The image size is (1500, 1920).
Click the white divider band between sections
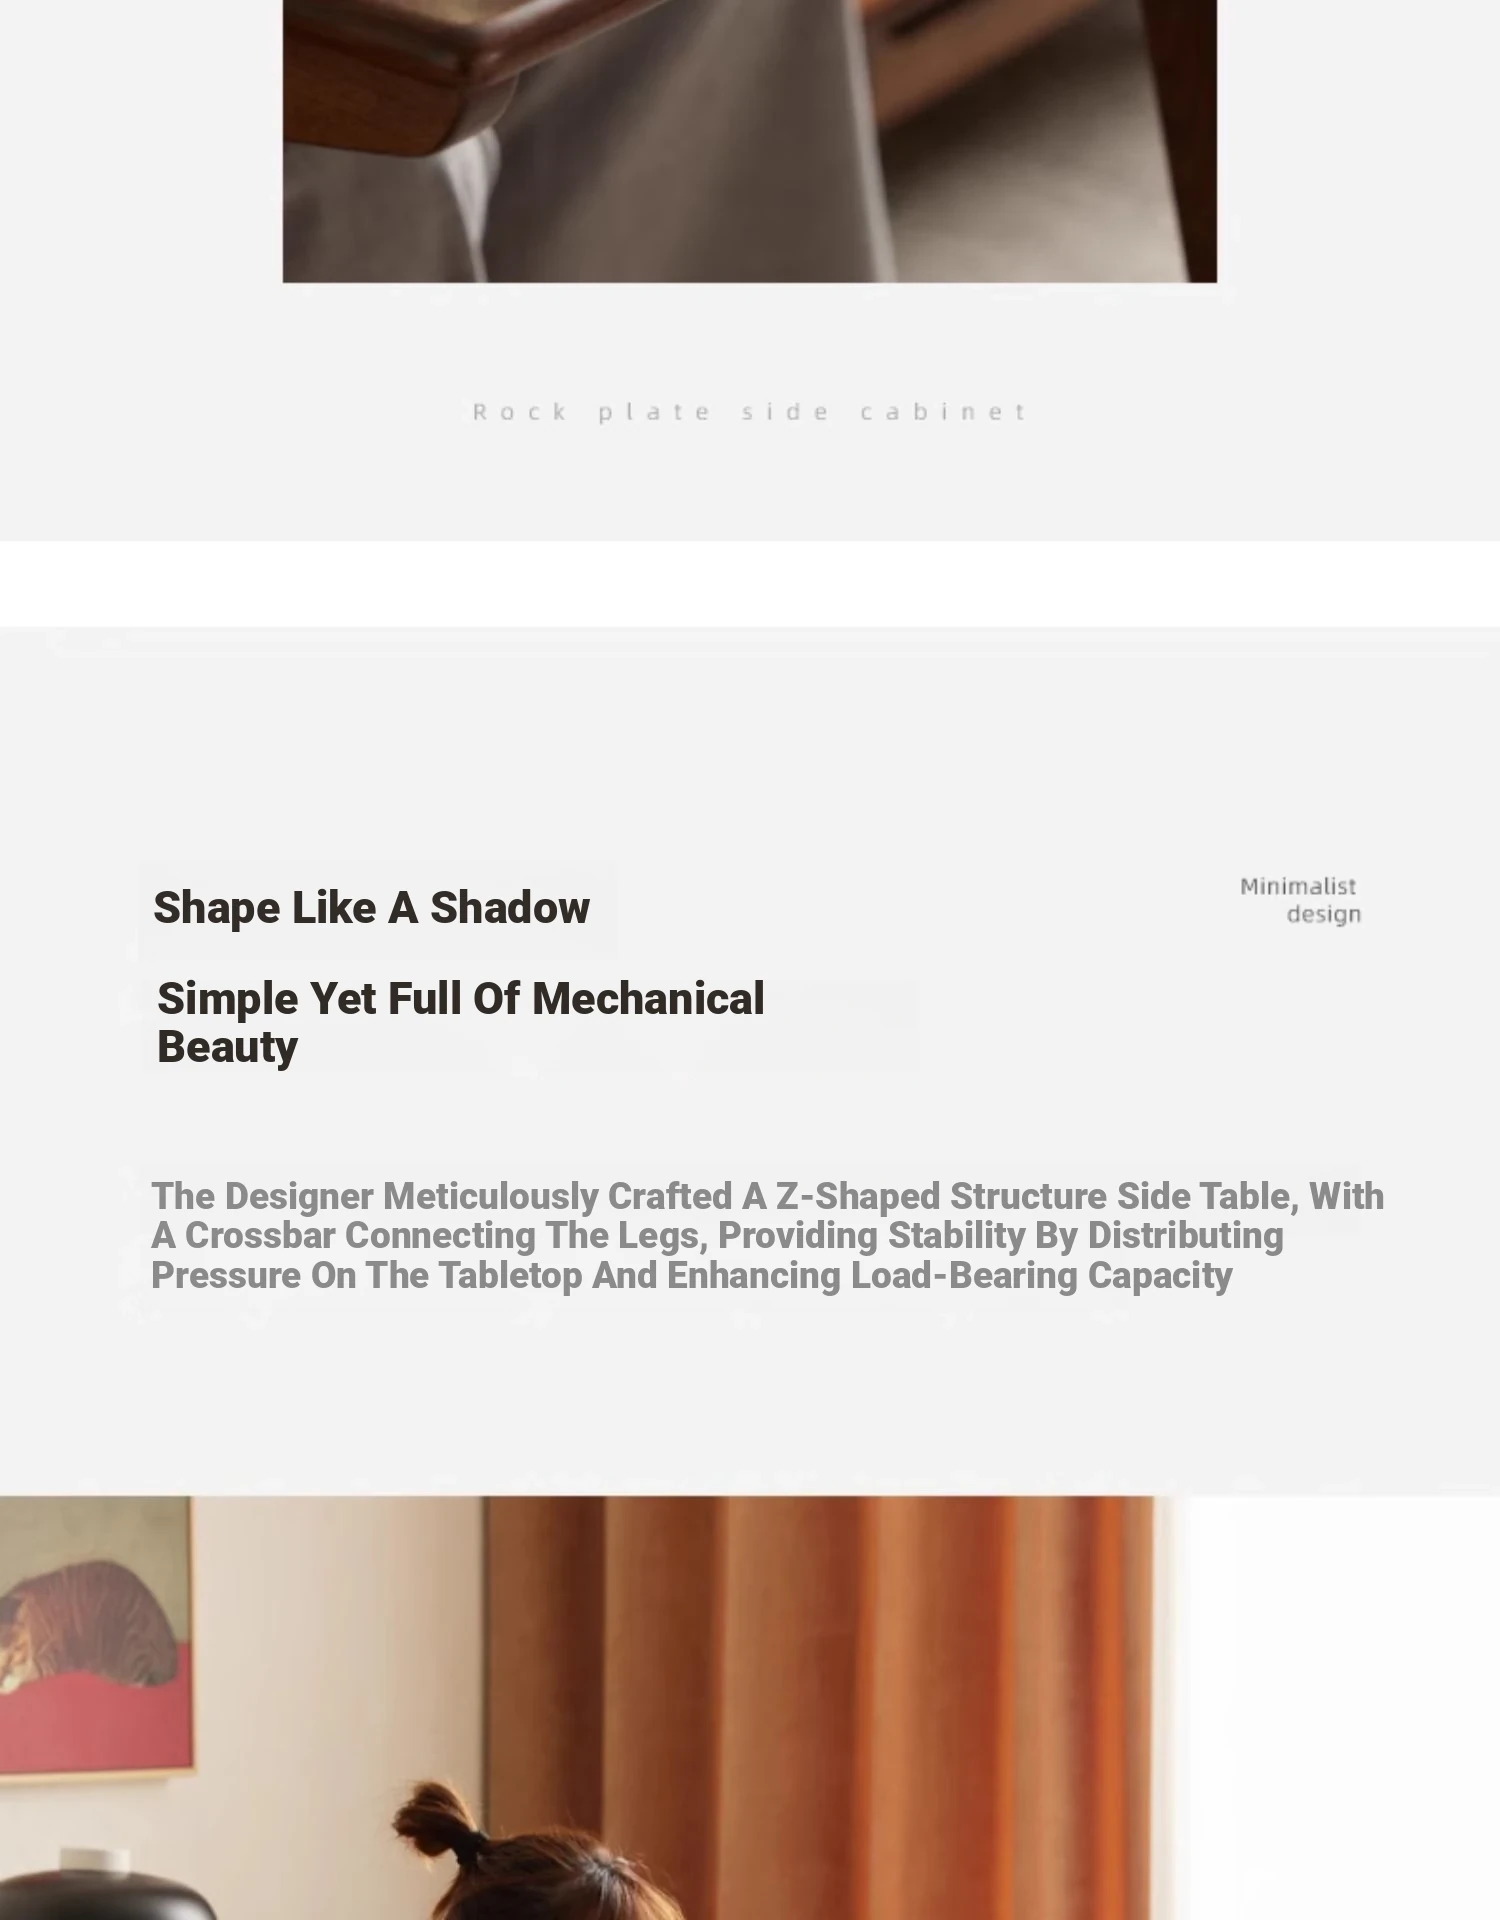(750, 584)
